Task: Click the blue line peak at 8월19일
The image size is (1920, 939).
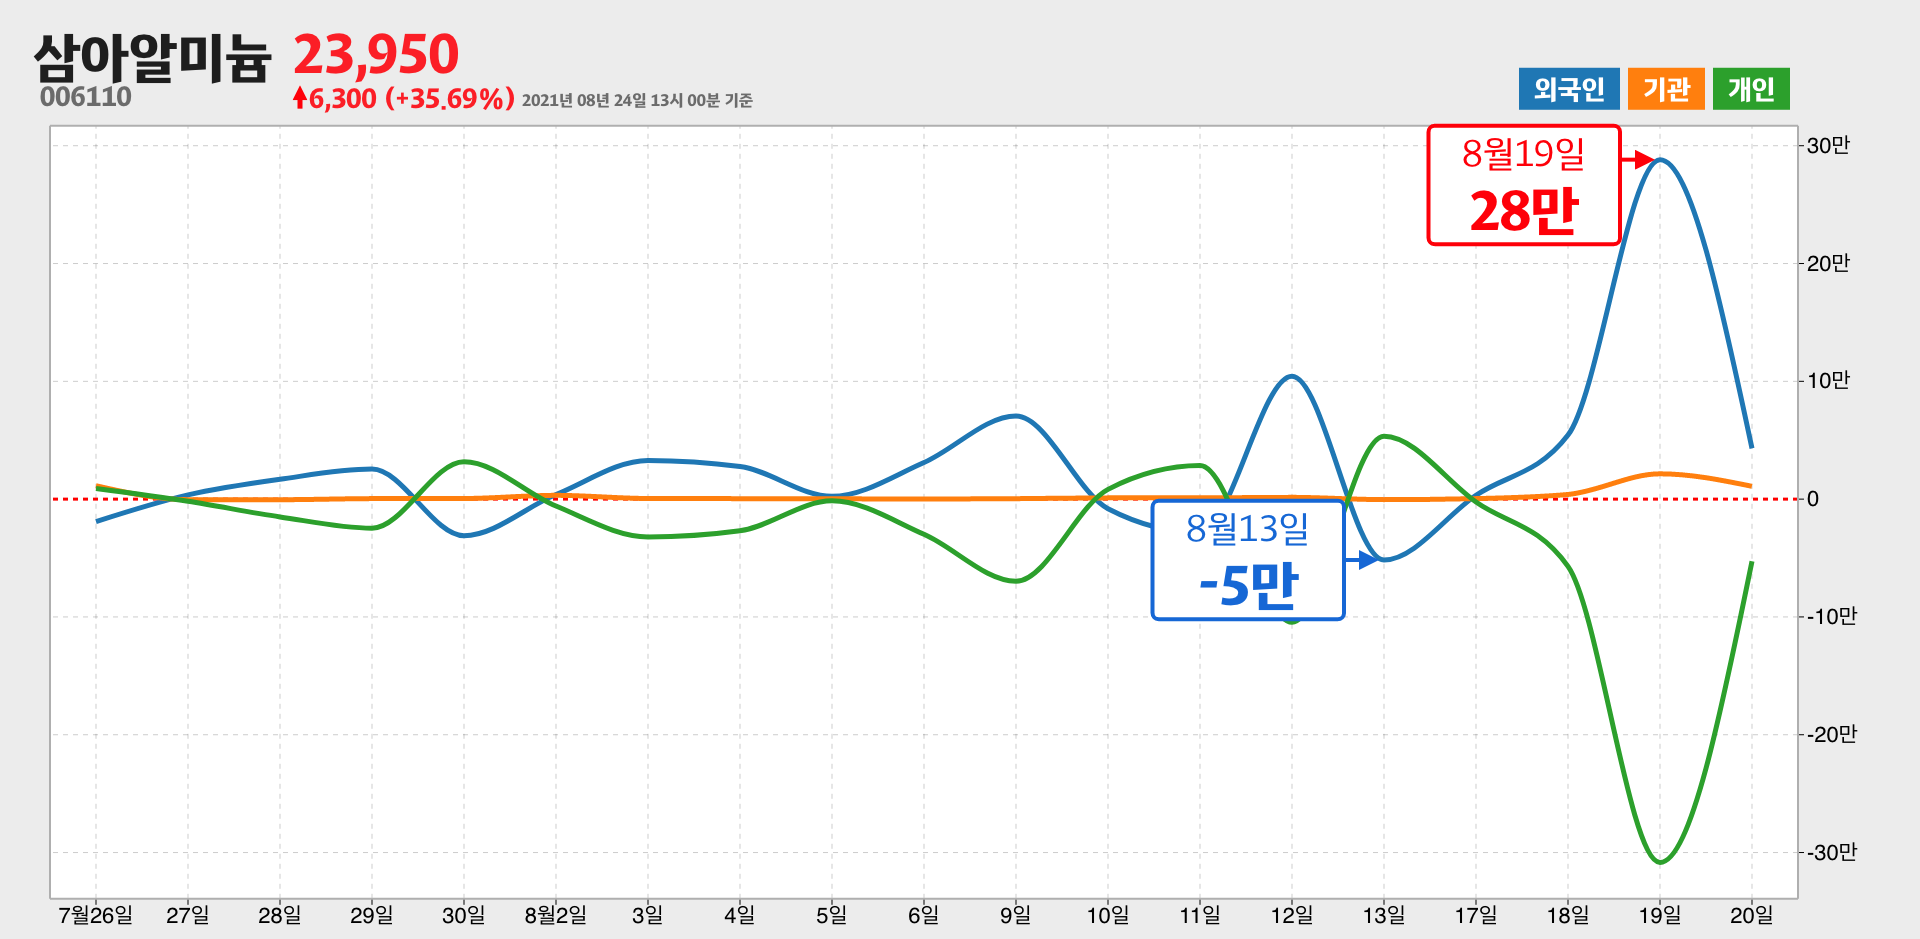Action: click(x=1660, y=160)
